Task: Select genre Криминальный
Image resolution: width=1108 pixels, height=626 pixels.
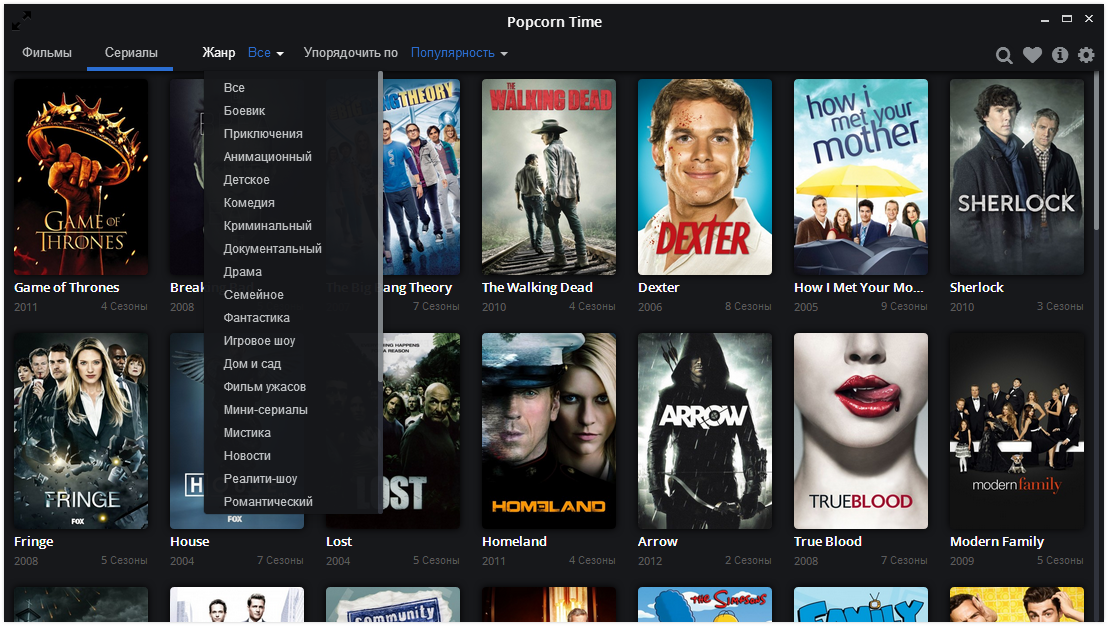Action: point(267,225)
